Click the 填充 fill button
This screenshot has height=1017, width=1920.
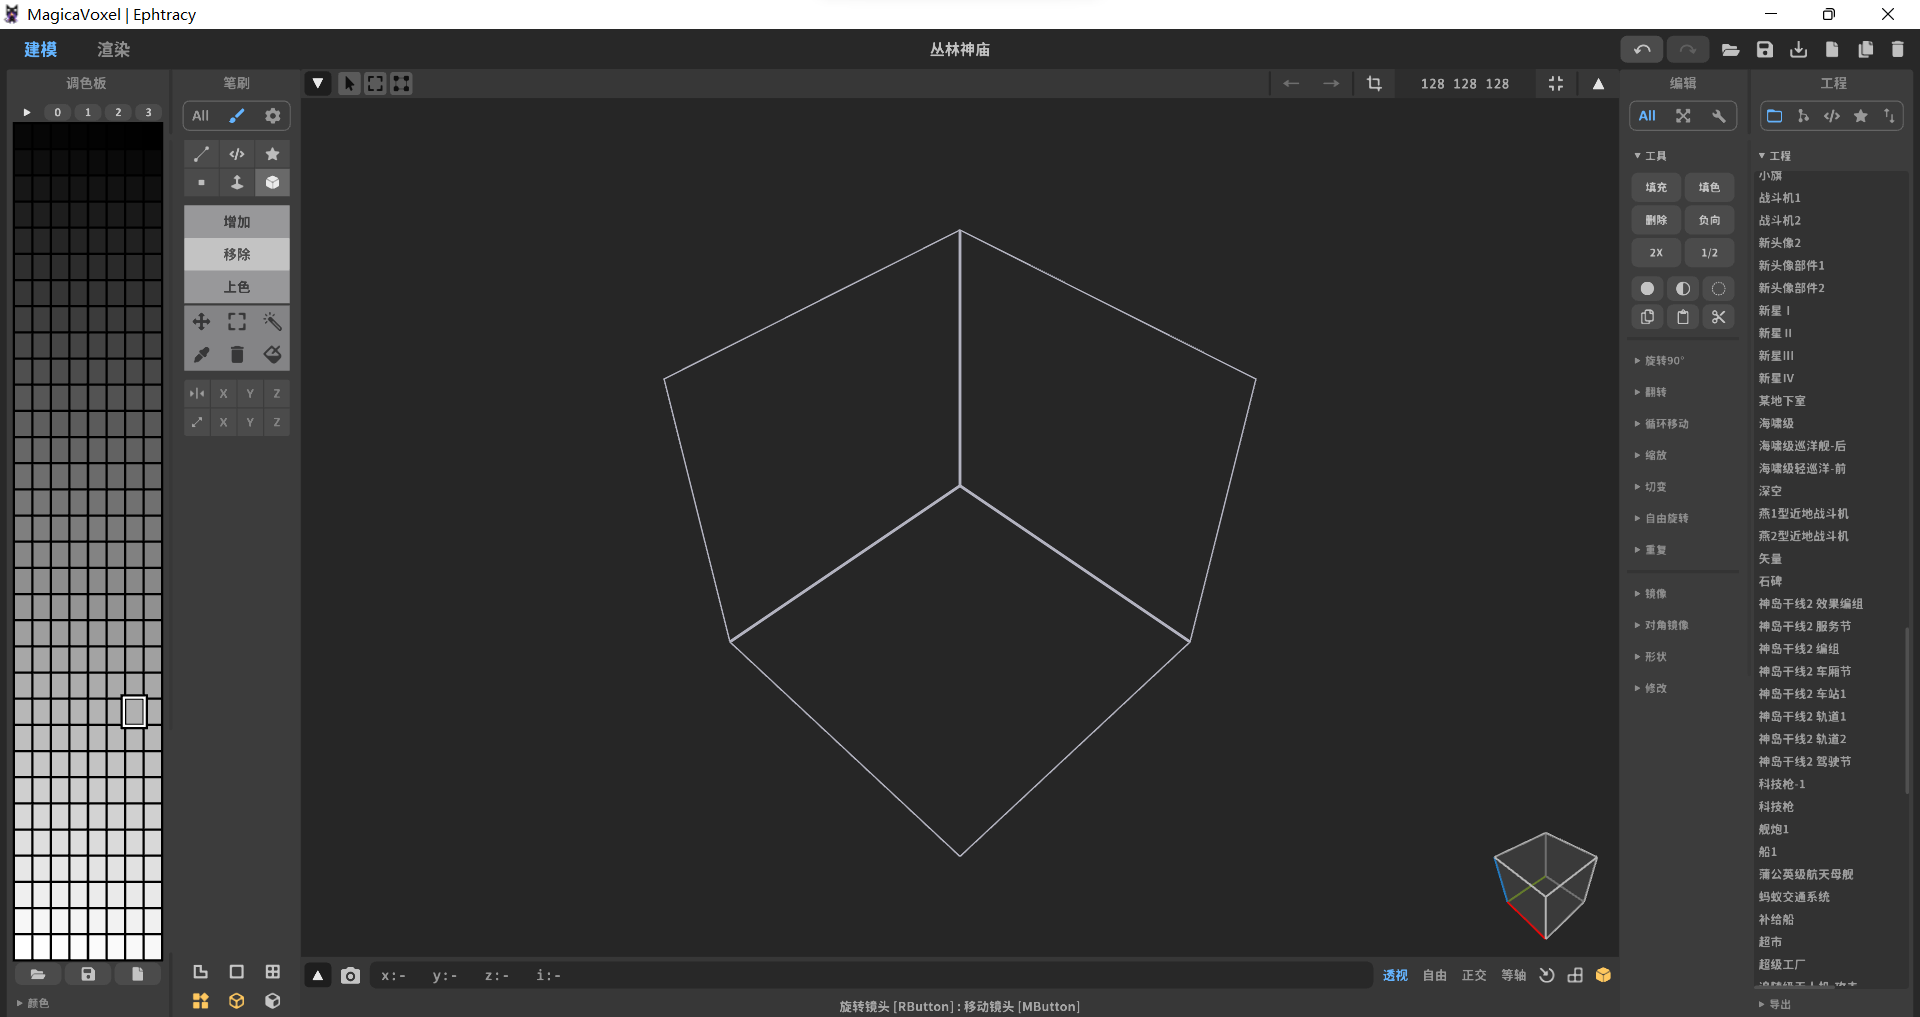[x=1656, y=187]
